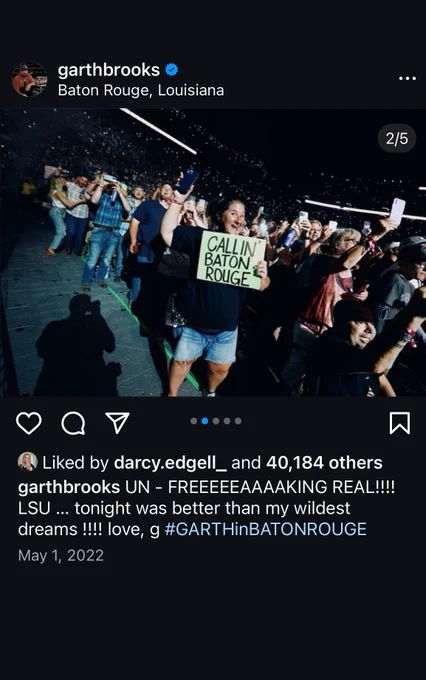The image size is (426, 680).
Task: Select the third carousel dot
Action: 216,421
